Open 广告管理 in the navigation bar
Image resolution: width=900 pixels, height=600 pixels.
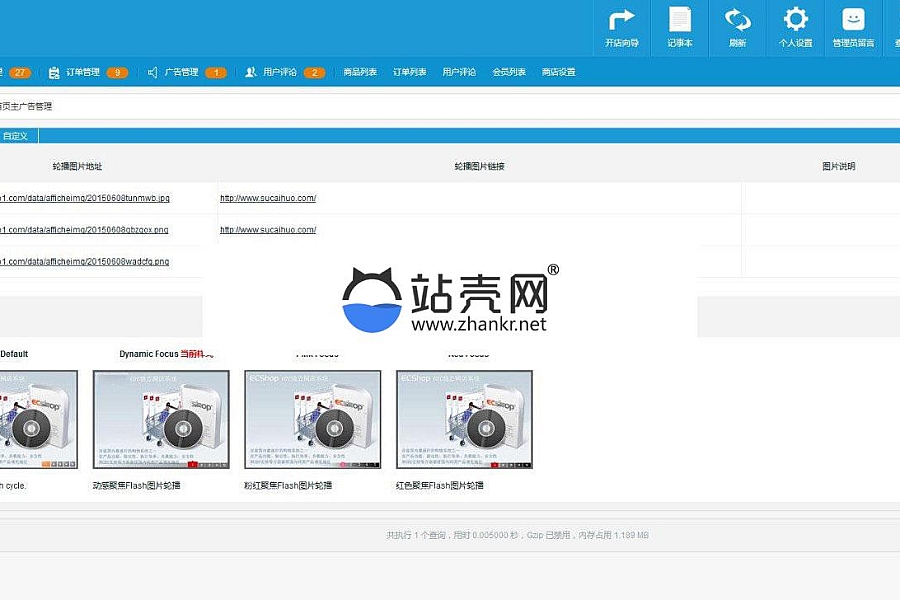click(181, 72)
